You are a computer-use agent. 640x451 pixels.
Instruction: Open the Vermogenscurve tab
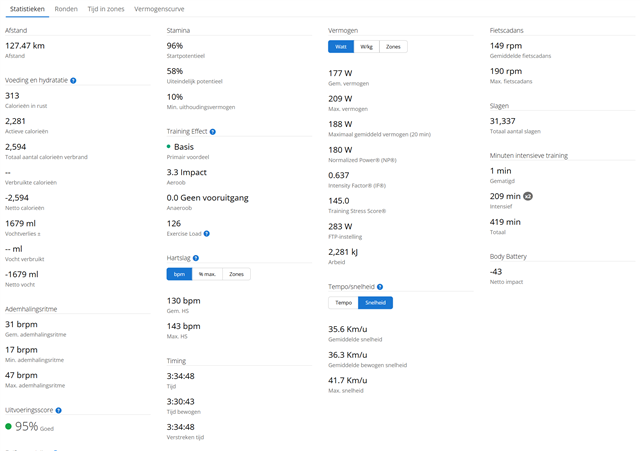[x=160, y=8]
